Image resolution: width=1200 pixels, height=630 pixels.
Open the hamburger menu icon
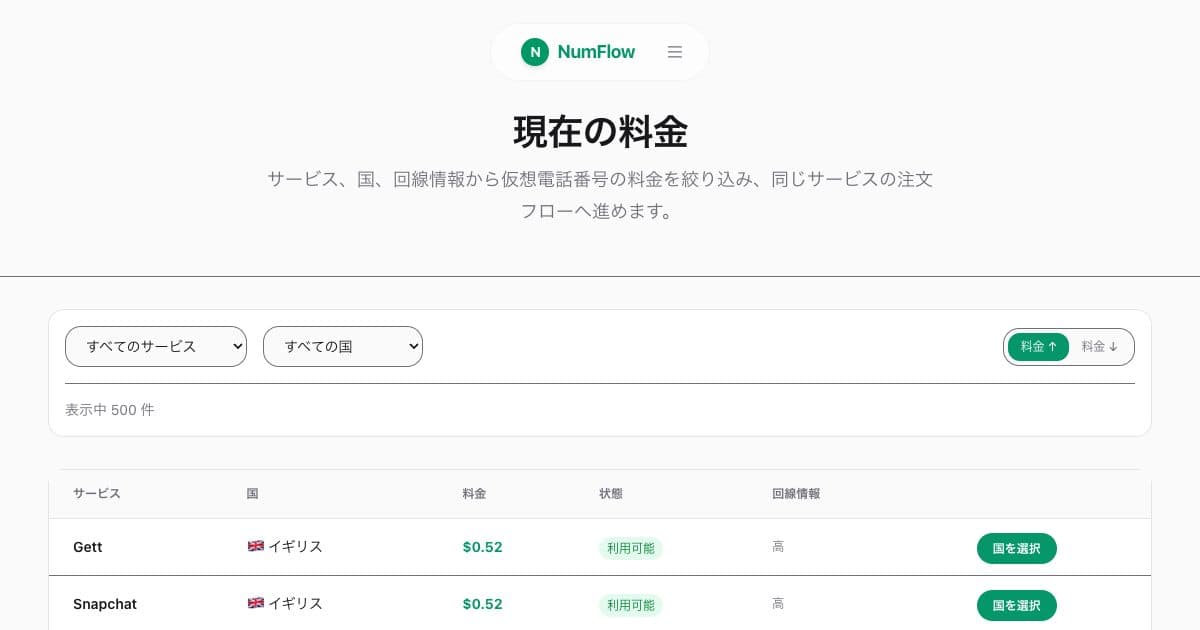click(675, 52)
